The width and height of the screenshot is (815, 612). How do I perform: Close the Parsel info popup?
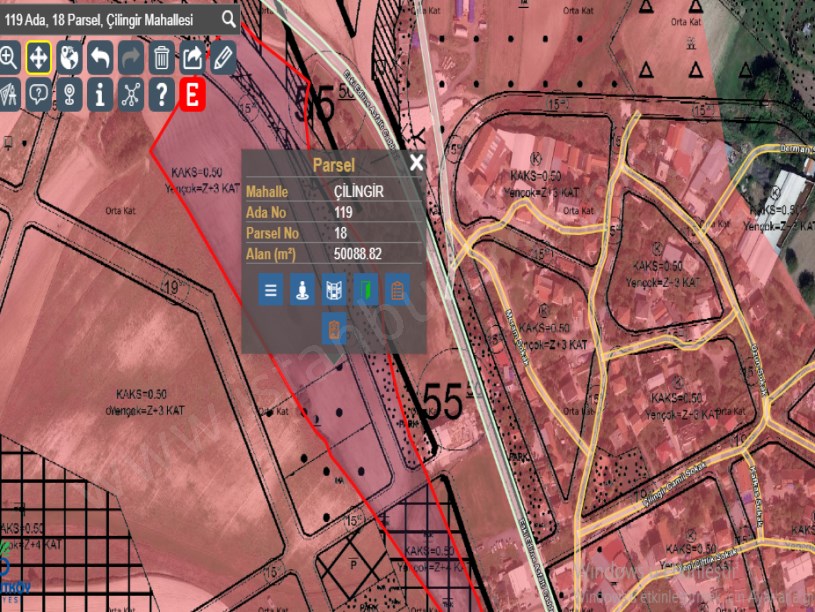click(416, 164)
